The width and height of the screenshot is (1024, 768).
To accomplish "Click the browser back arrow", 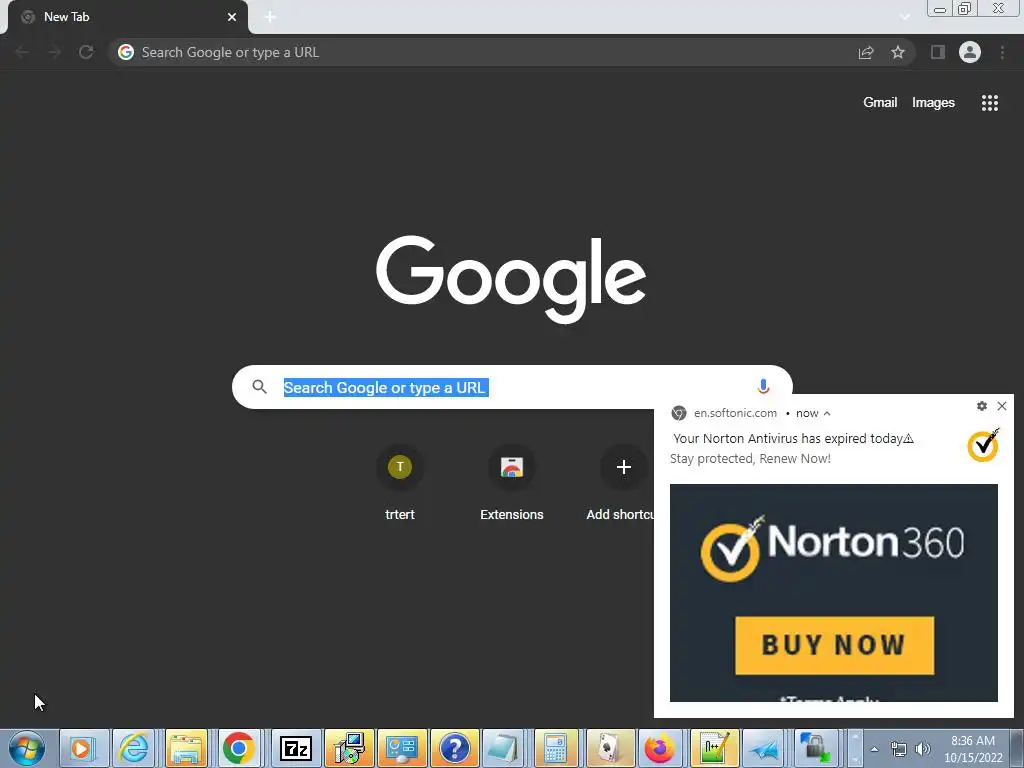I will pos(22,52).
